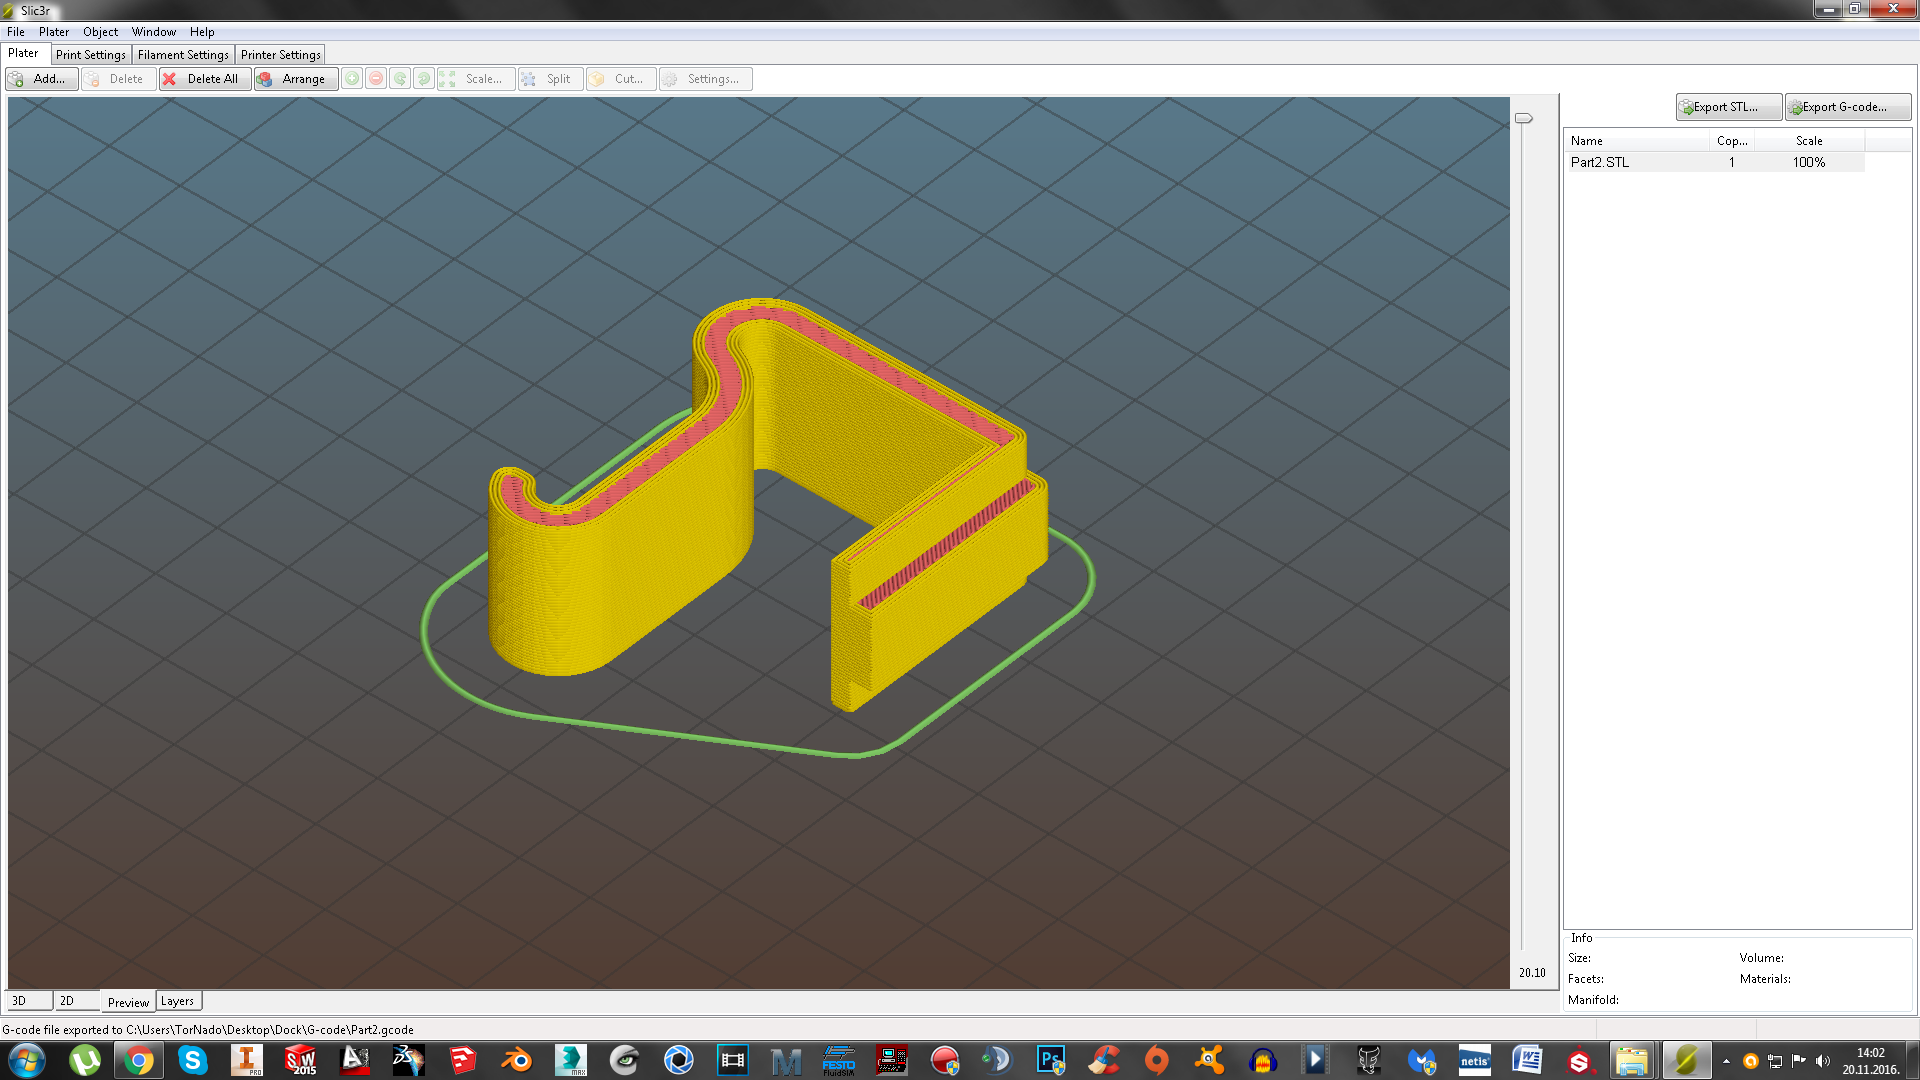1920x1080 pixels.
Task: Open the Printer Settings tab
Action: click(281, 55)
